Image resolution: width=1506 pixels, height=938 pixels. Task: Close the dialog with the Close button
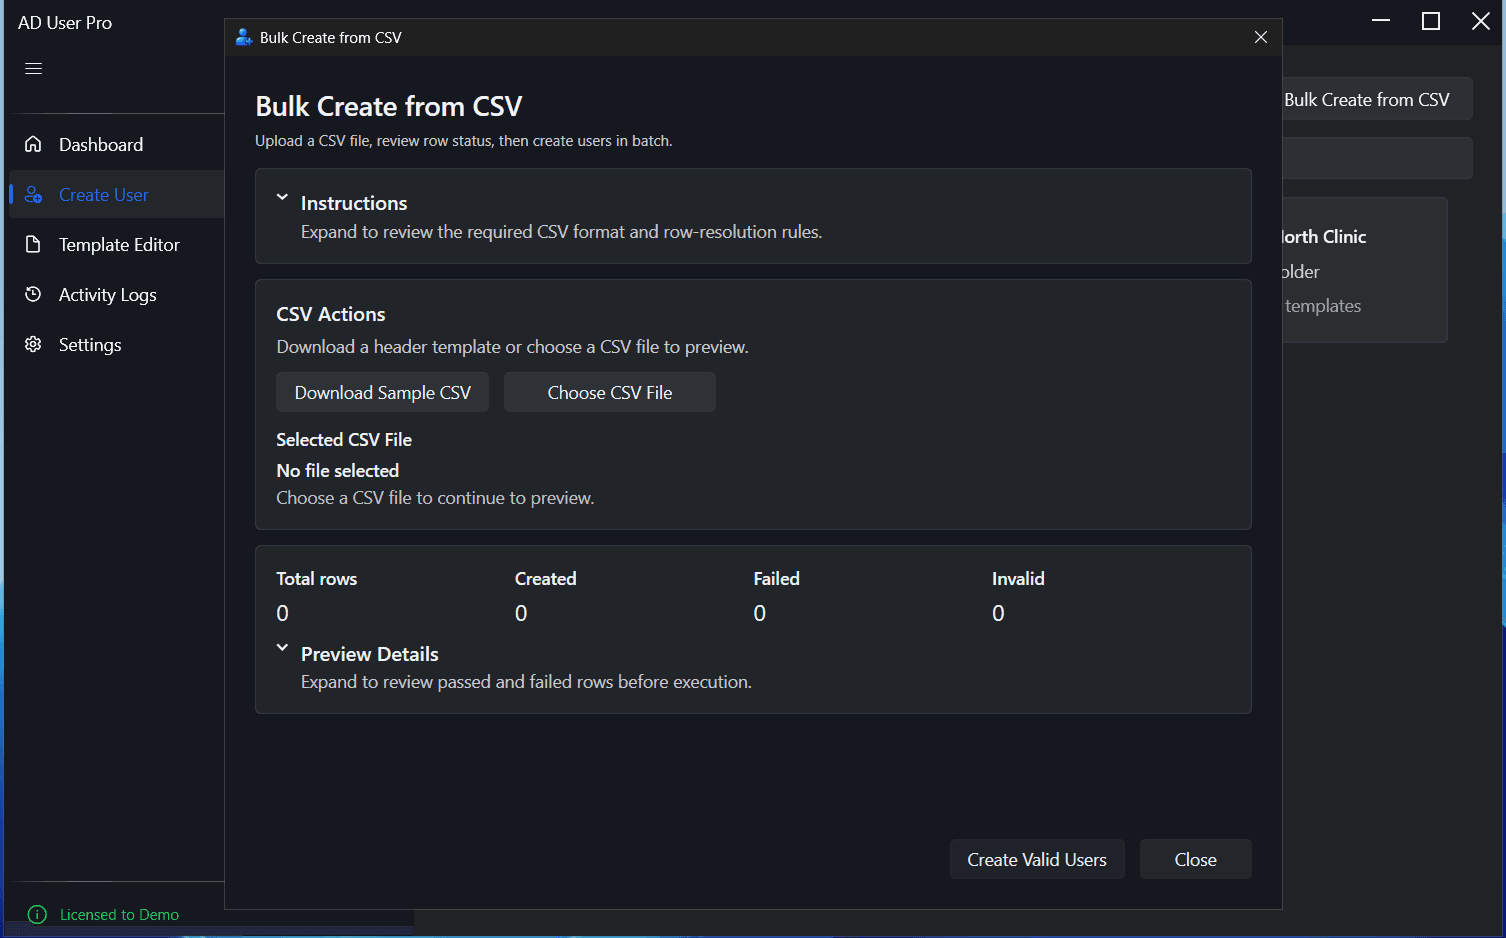point(1195,859)
